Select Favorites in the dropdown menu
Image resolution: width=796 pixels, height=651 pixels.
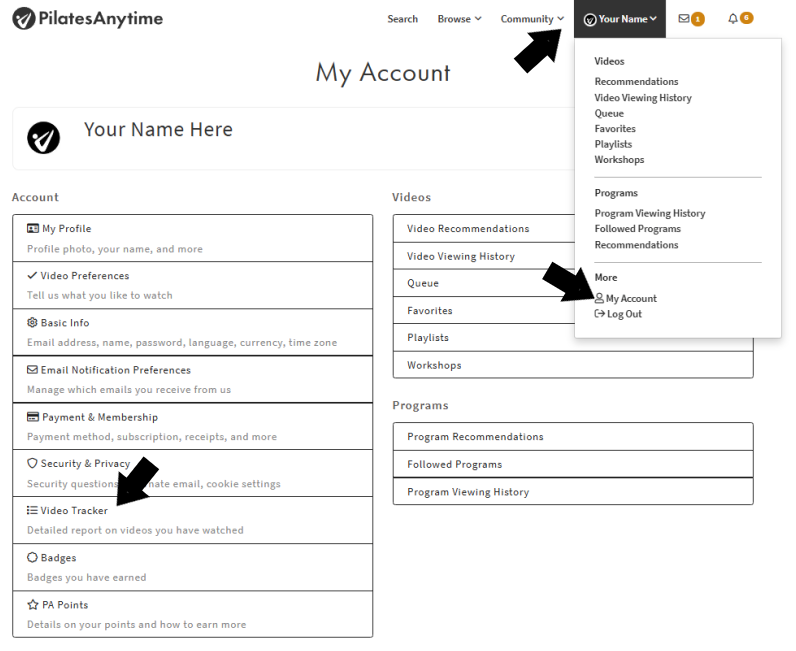click(x=615, y=128)
